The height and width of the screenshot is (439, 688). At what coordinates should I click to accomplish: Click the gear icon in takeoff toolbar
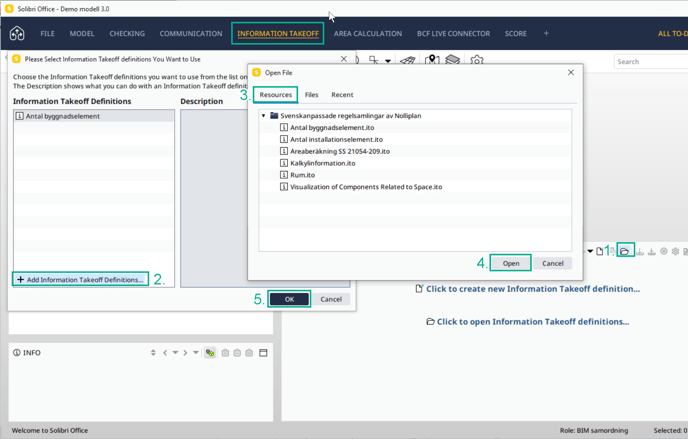click(x=676, y=251)
